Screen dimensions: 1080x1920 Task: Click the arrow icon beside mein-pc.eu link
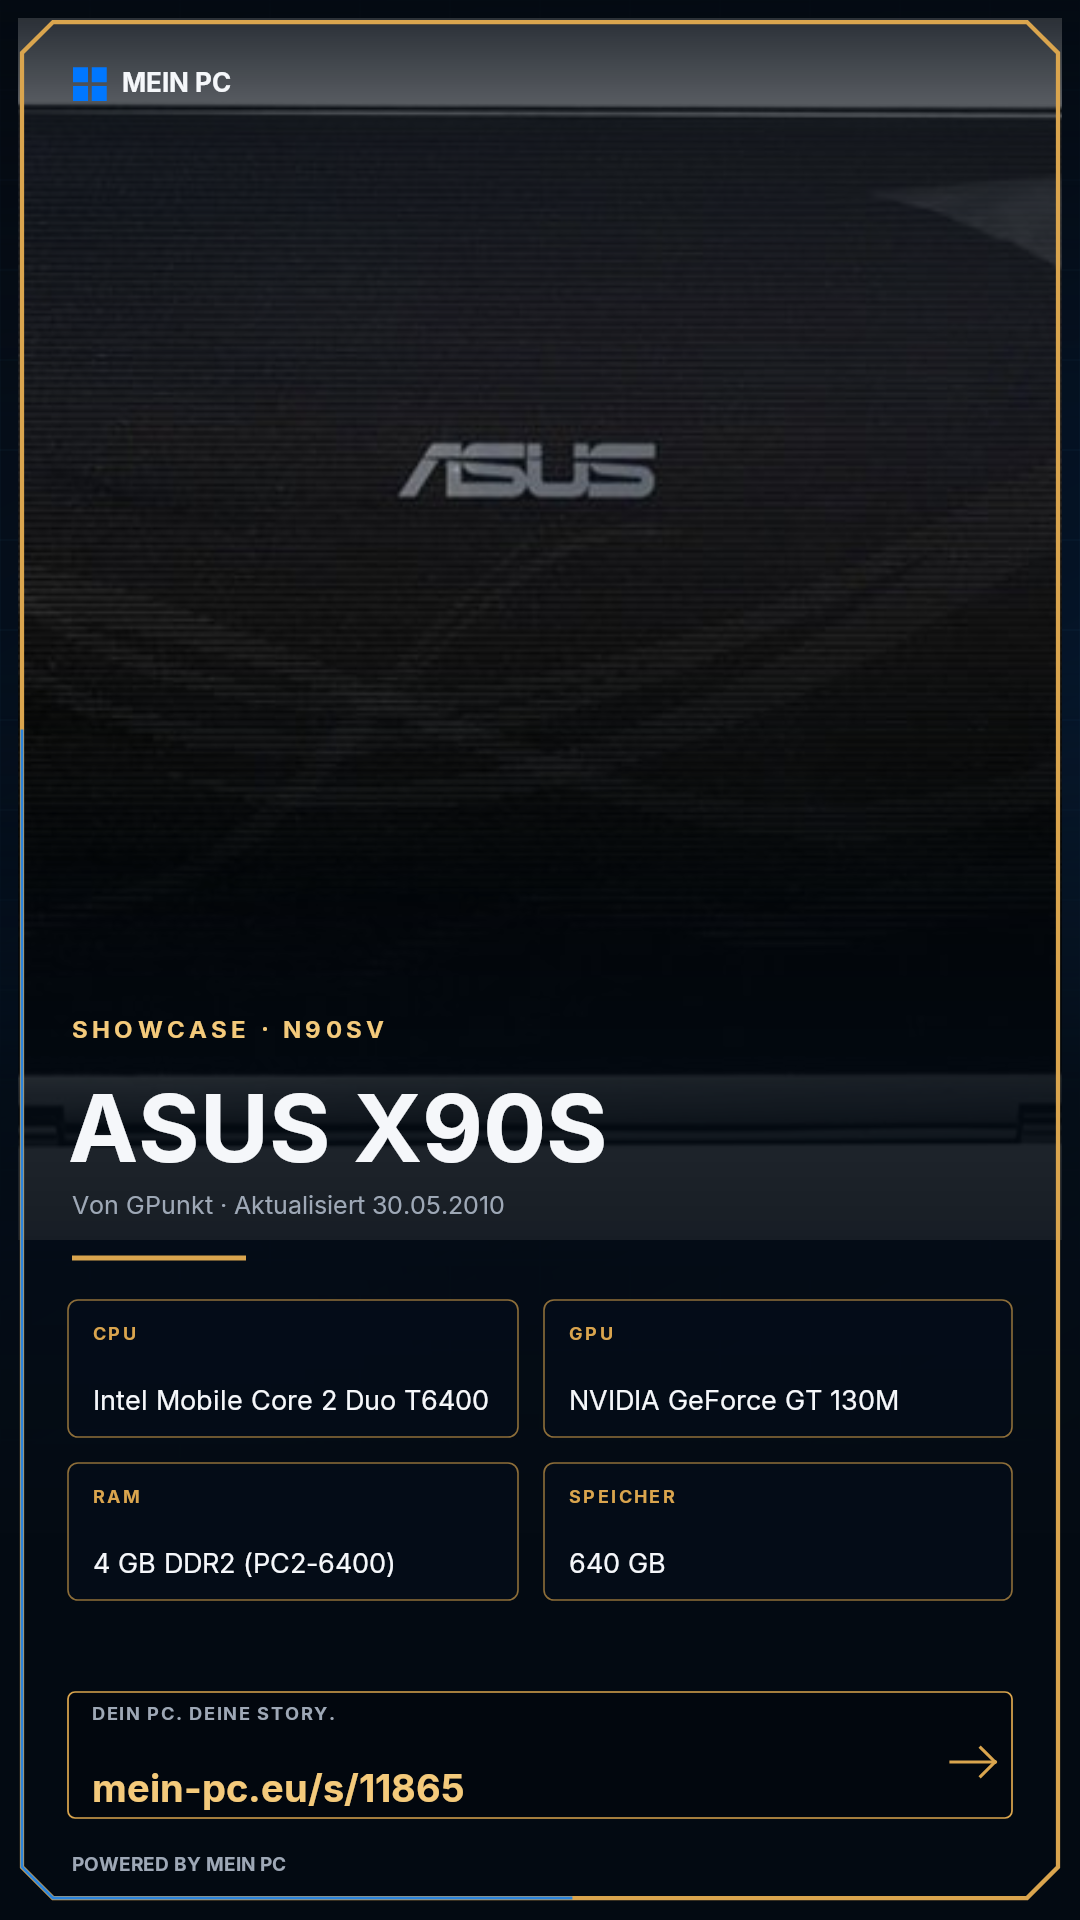(x=973, y=1762)
